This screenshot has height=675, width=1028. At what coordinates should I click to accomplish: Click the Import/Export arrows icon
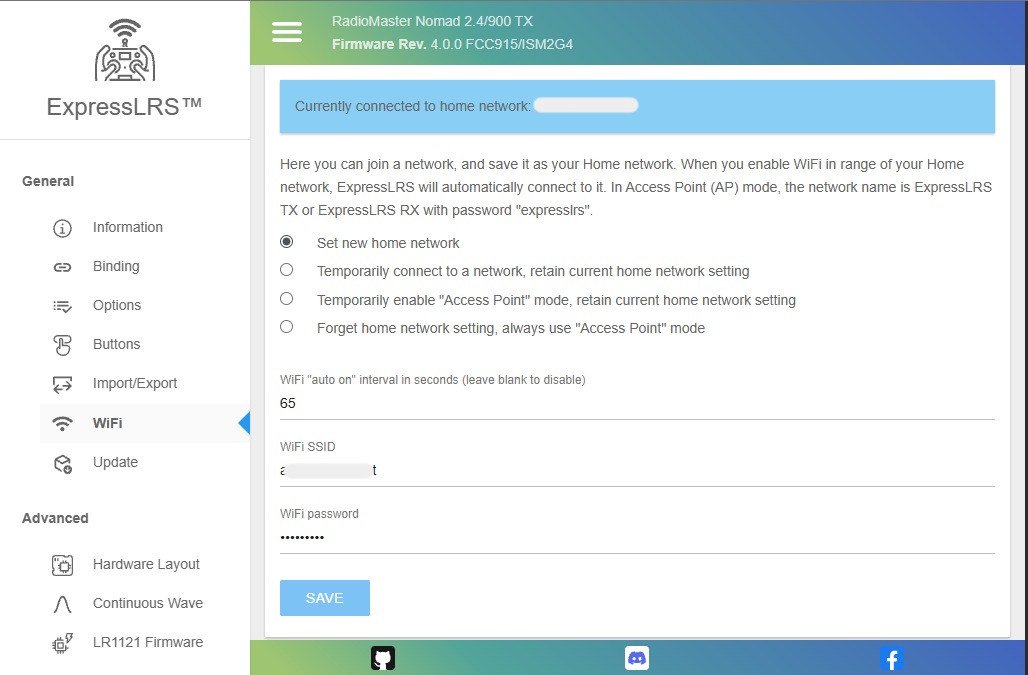pos(62,384)
